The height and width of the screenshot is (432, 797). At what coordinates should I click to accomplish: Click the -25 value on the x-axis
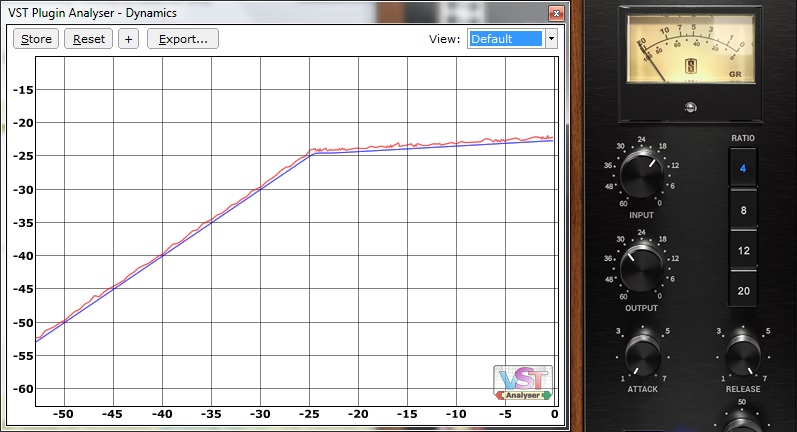[309, 414]
